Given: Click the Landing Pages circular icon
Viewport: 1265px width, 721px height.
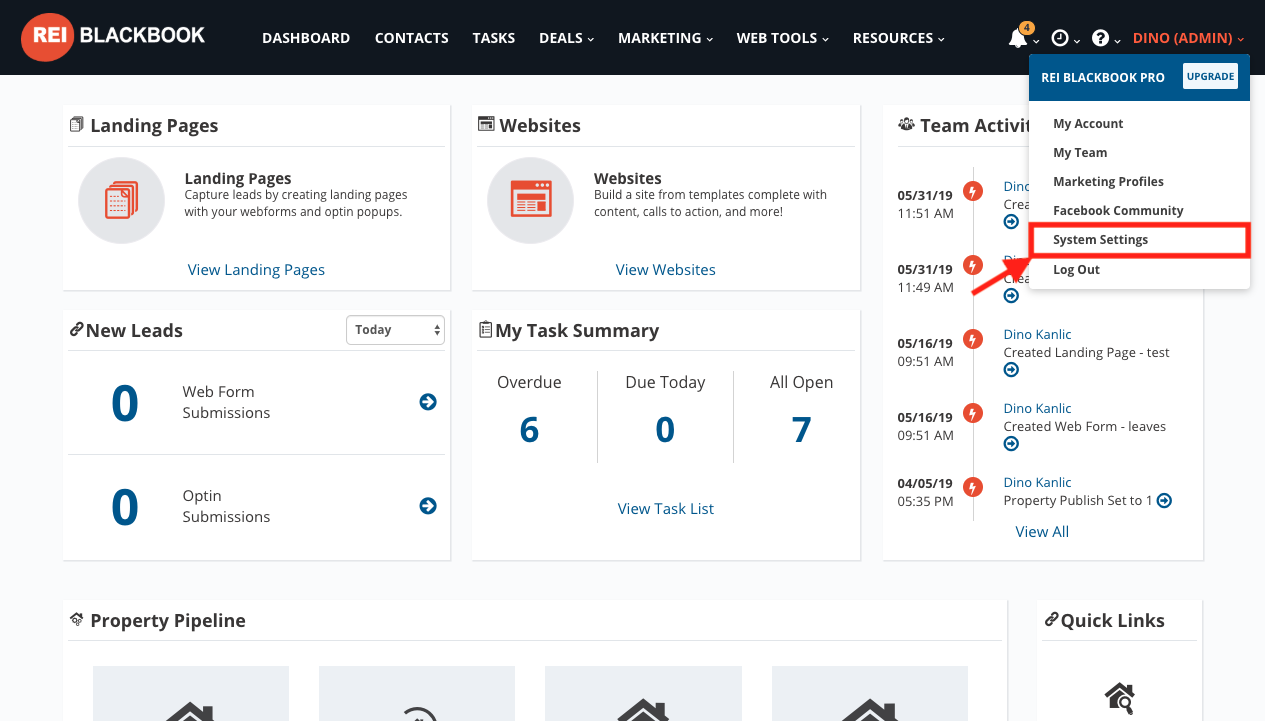Looking at the screenshot, I should (121, 200).
